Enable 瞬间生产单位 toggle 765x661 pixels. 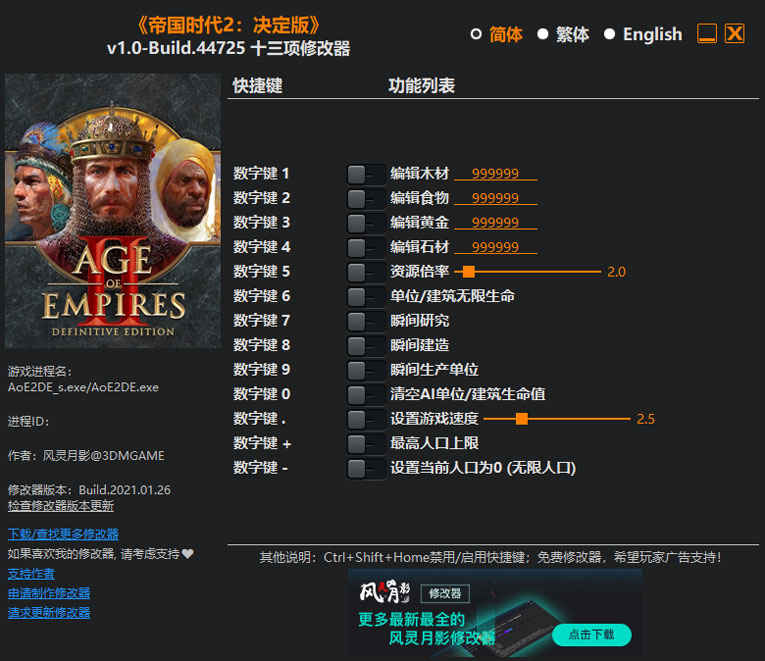(x=365, y=370)
